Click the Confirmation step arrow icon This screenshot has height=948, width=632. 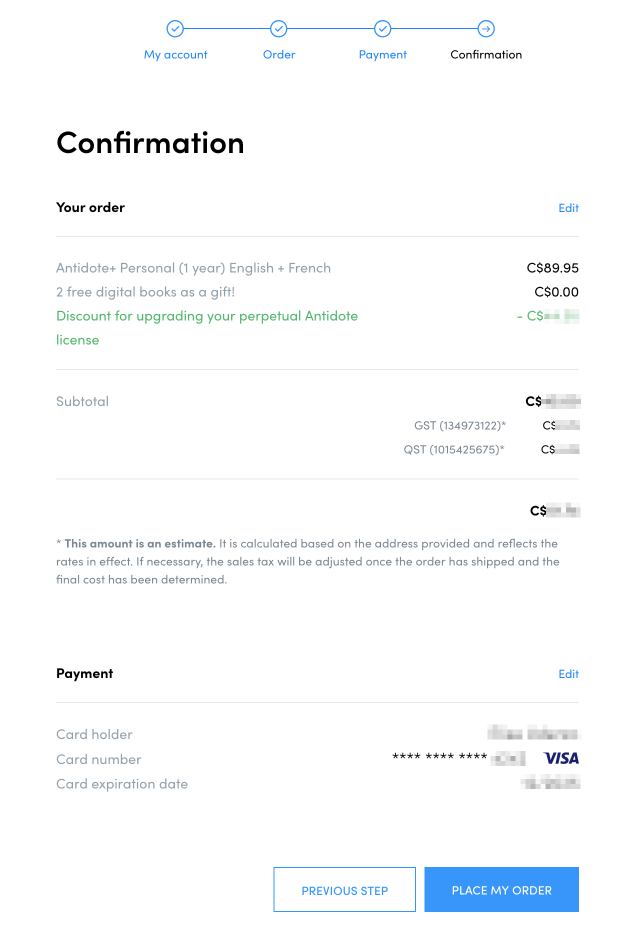486,29
